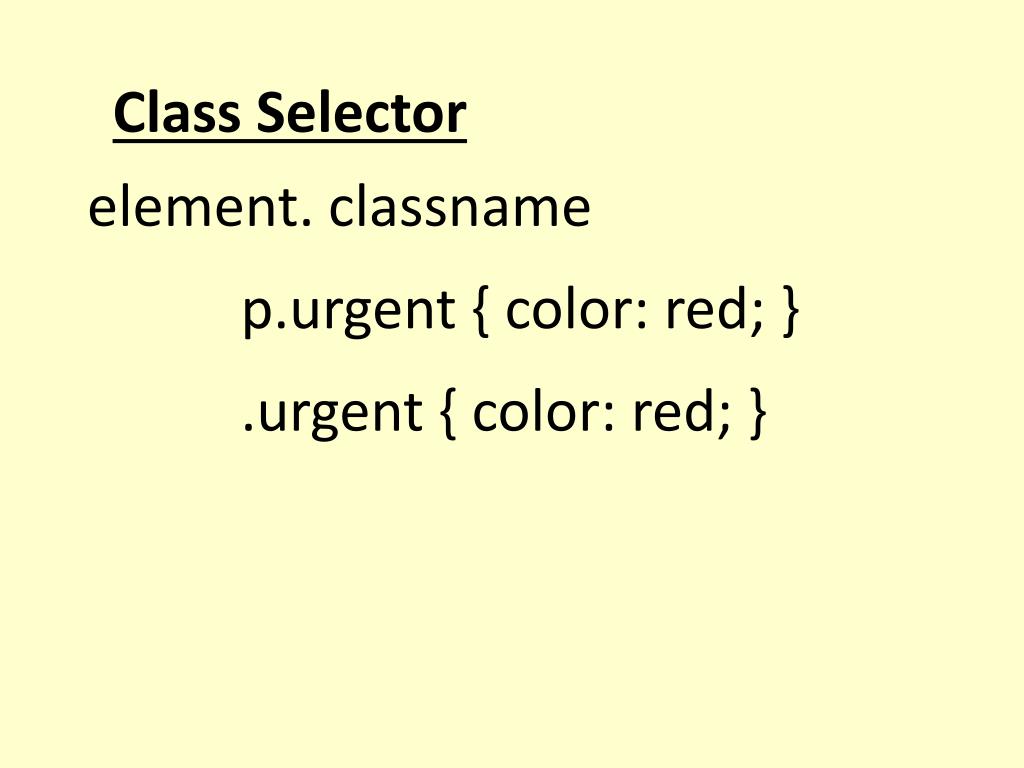Screen dimensions: 1024x768
Task: Click the "Class Selector" heading
Action: point(290,113)
